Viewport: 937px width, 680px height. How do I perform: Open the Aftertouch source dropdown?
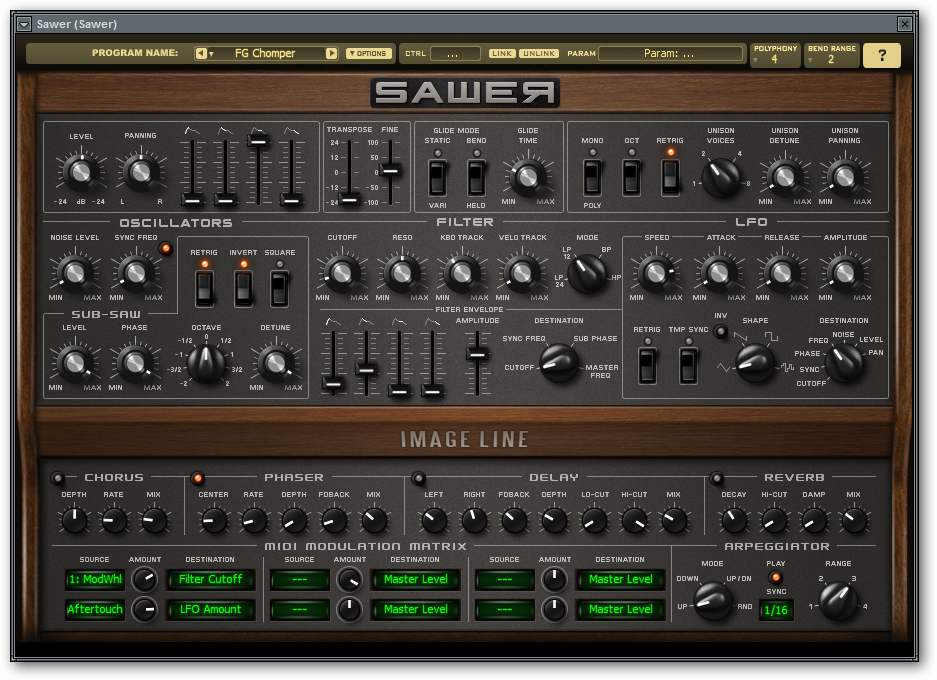tap(95, 609)
